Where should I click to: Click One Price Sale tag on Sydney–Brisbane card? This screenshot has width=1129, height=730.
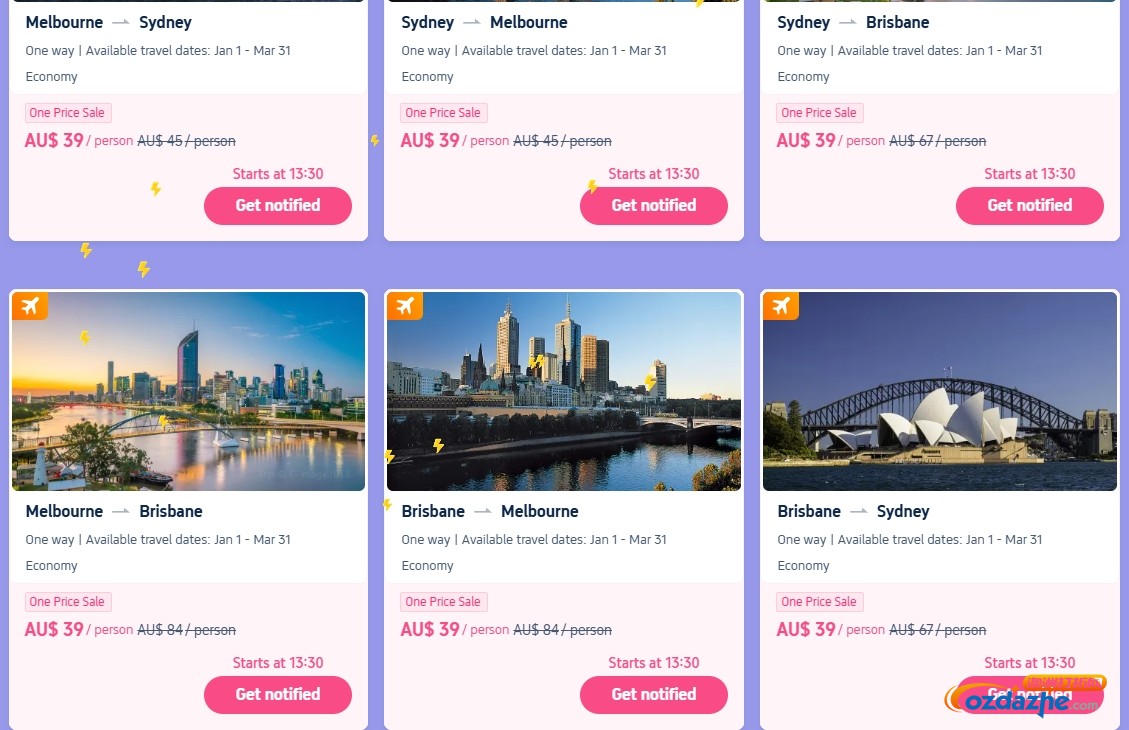click(x=819, y=113)
